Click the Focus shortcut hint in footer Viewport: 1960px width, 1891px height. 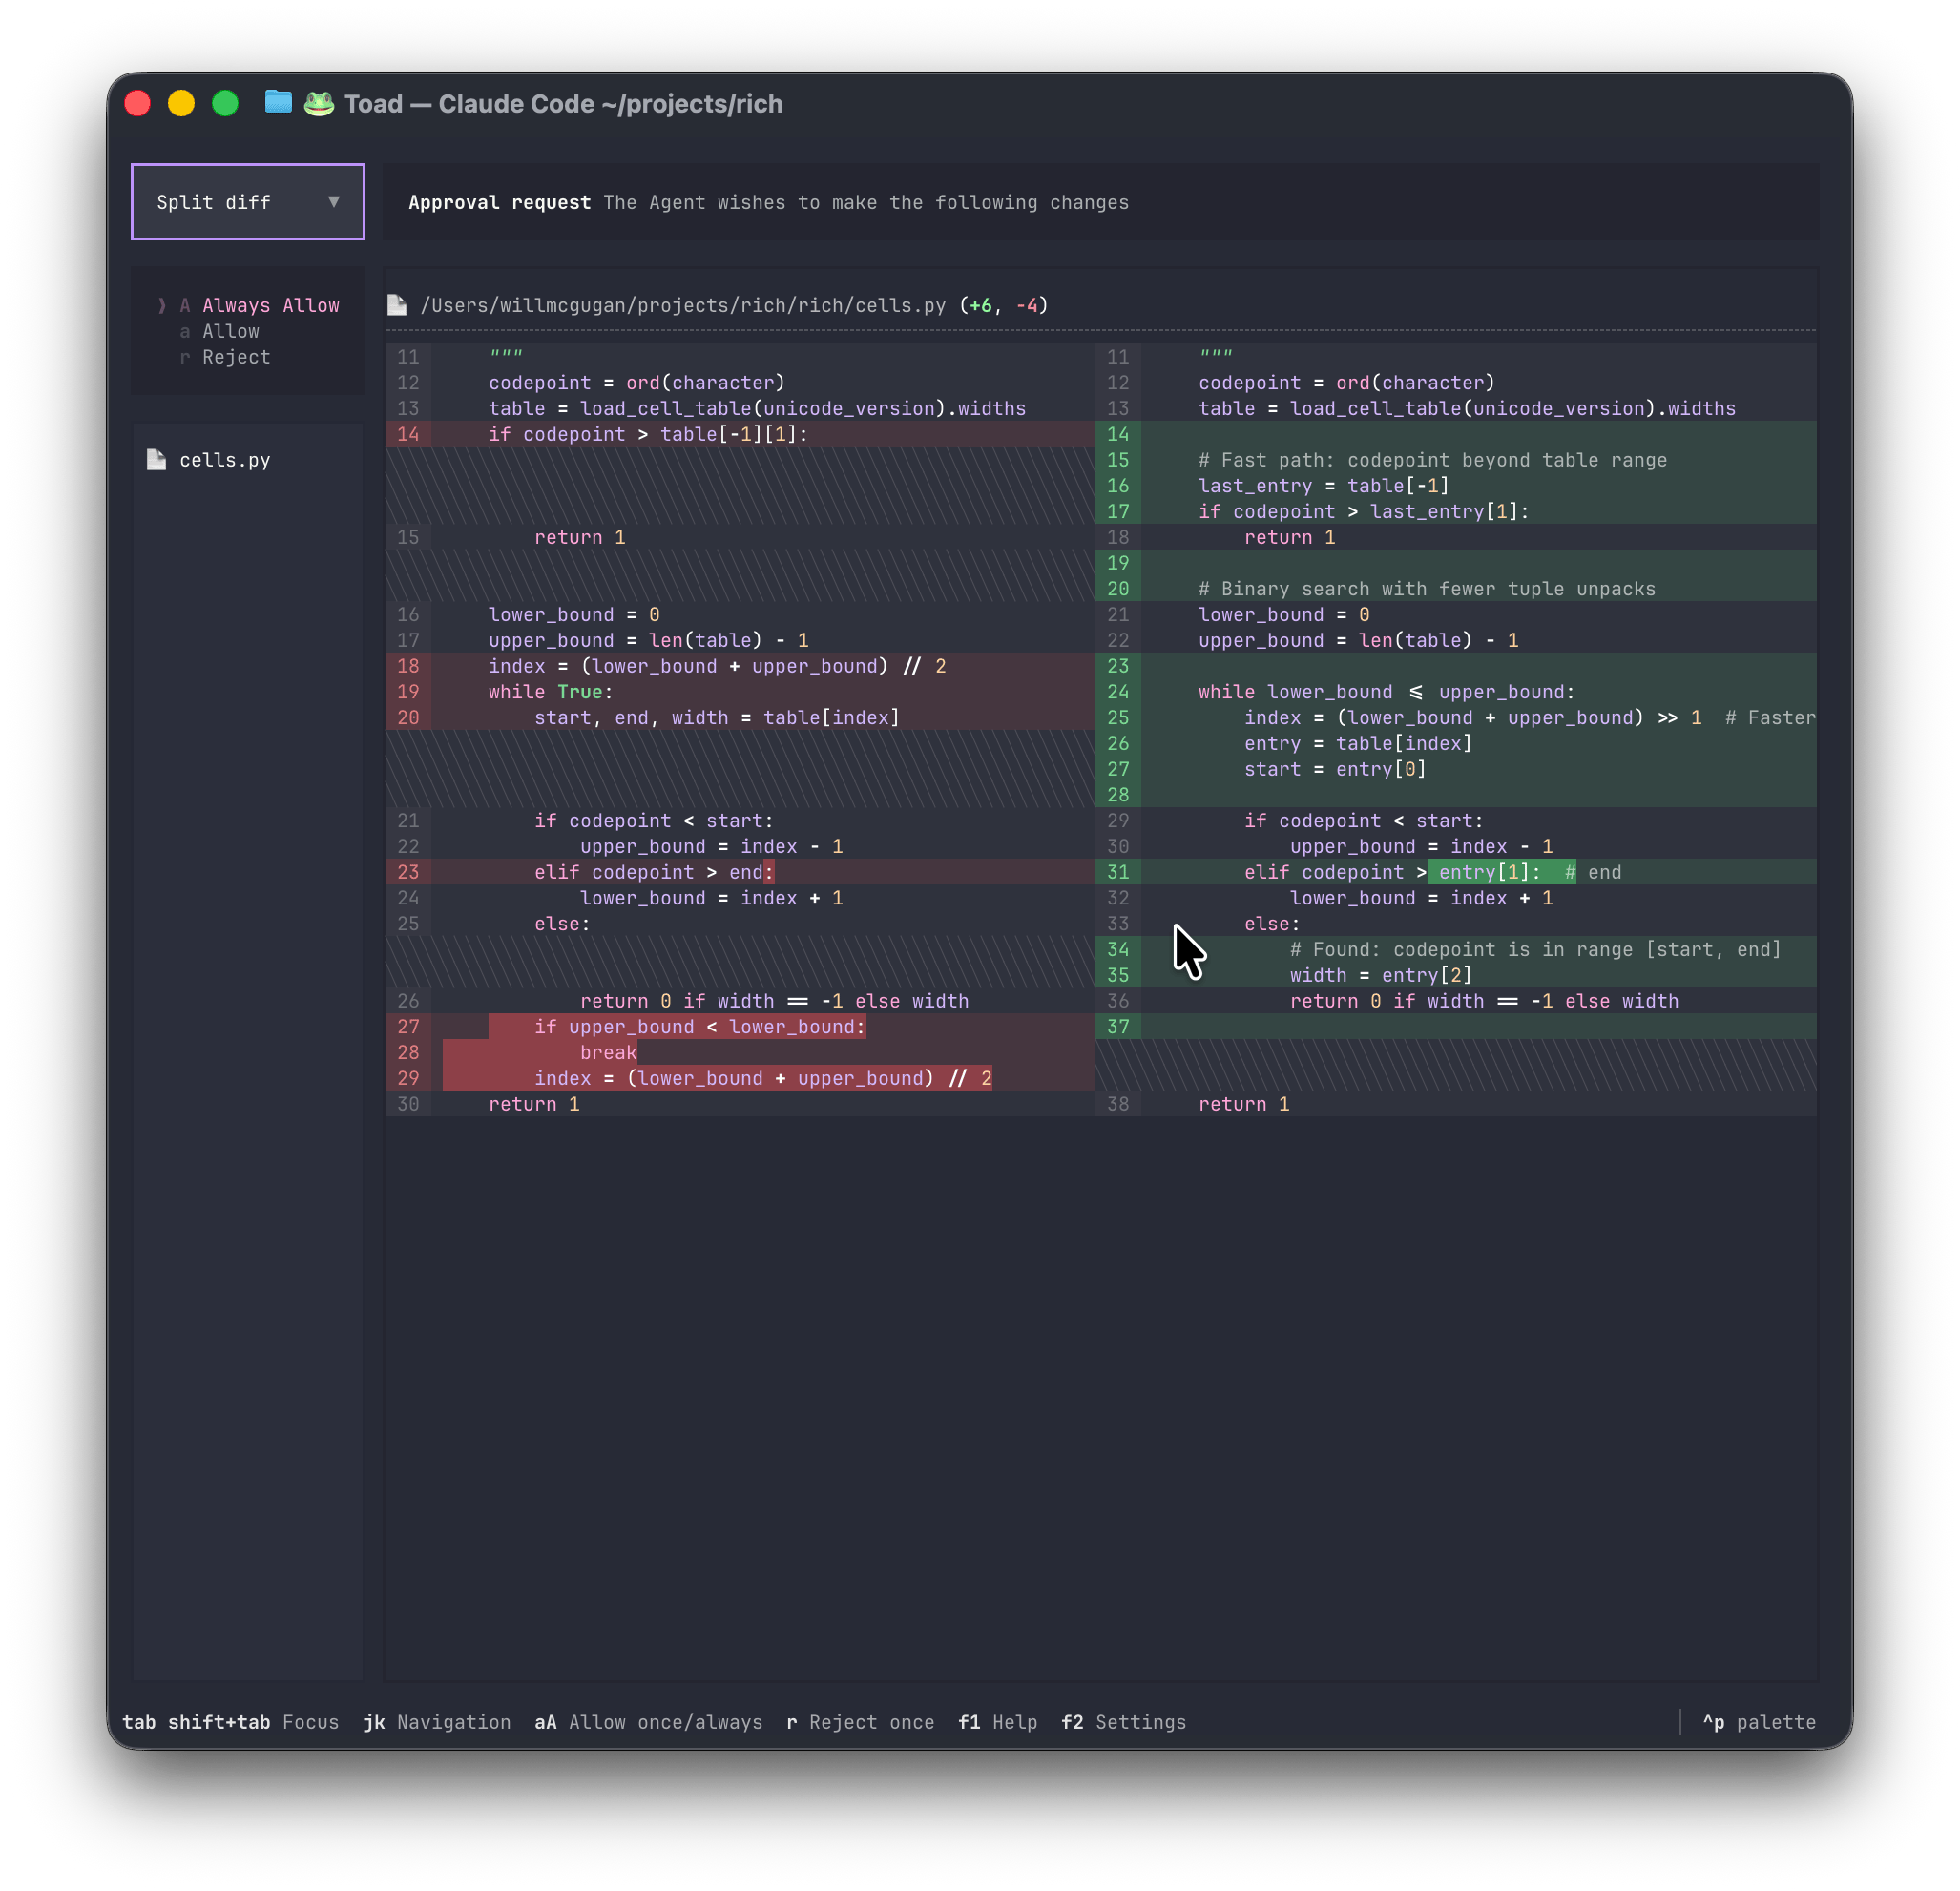coord(310,1722)
